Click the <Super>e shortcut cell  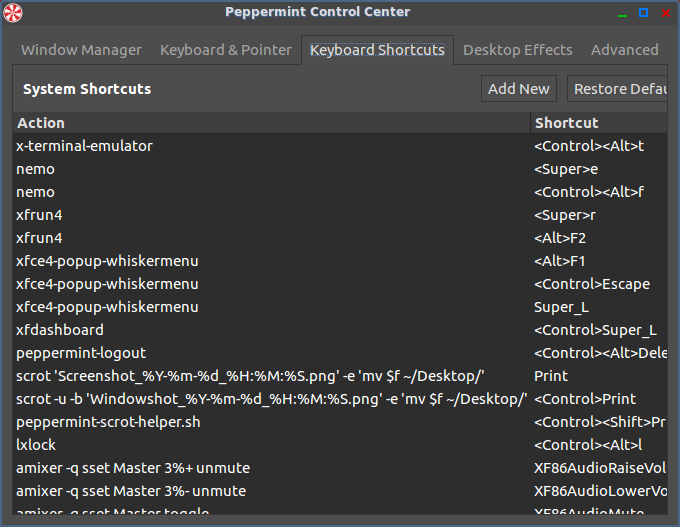(599, 169)
